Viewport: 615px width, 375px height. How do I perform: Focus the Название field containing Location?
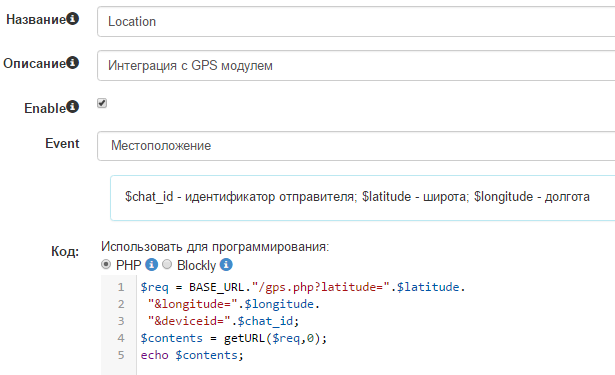(356, 22)
